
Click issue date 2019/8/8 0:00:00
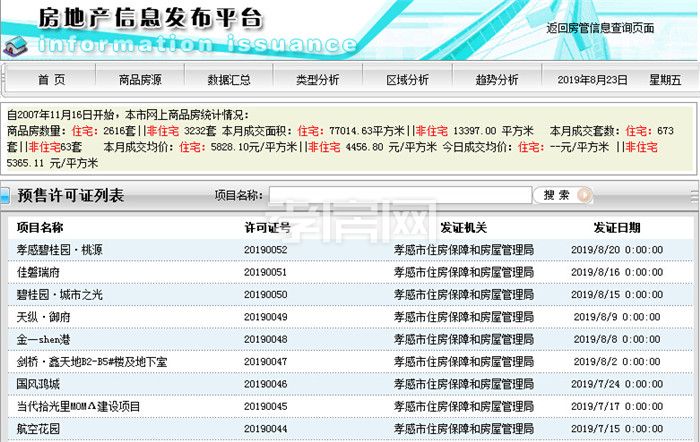[x=617, y=339]
